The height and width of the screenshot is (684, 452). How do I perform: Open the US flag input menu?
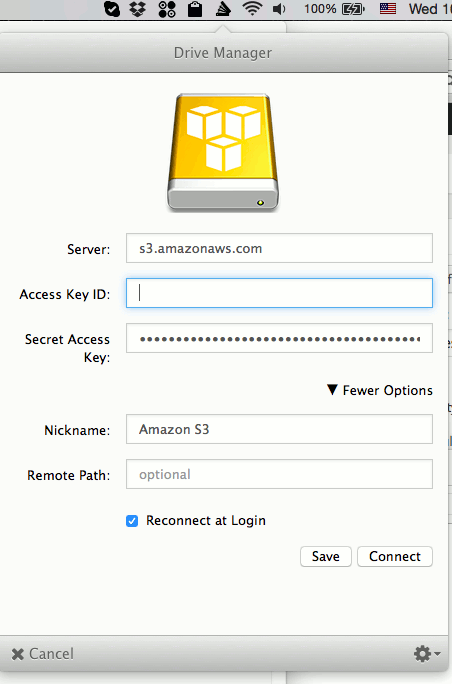point(387,9)
